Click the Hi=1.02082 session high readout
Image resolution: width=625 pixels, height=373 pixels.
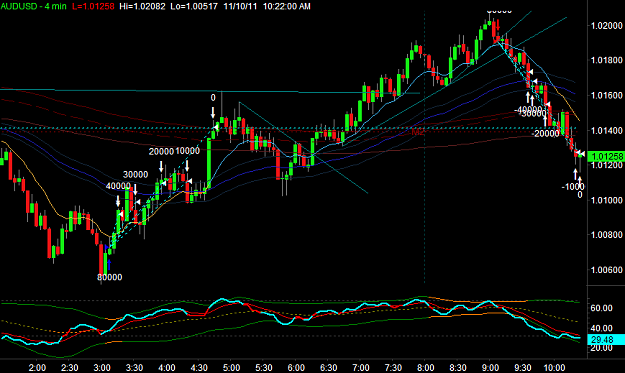[x=142, y=6]
